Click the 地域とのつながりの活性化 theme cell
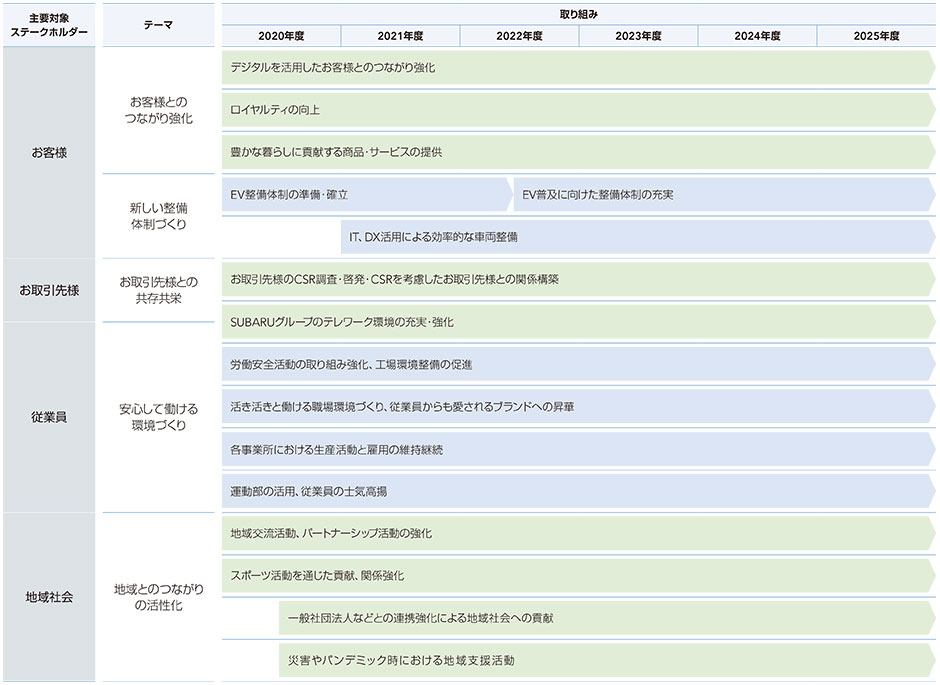This screenshot has width=940, height=685. click(x=158, y=597)
